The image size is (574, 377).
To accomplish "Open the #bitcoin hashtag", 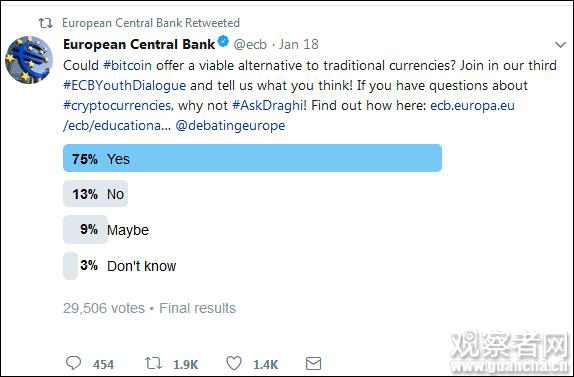I will 127,66.
